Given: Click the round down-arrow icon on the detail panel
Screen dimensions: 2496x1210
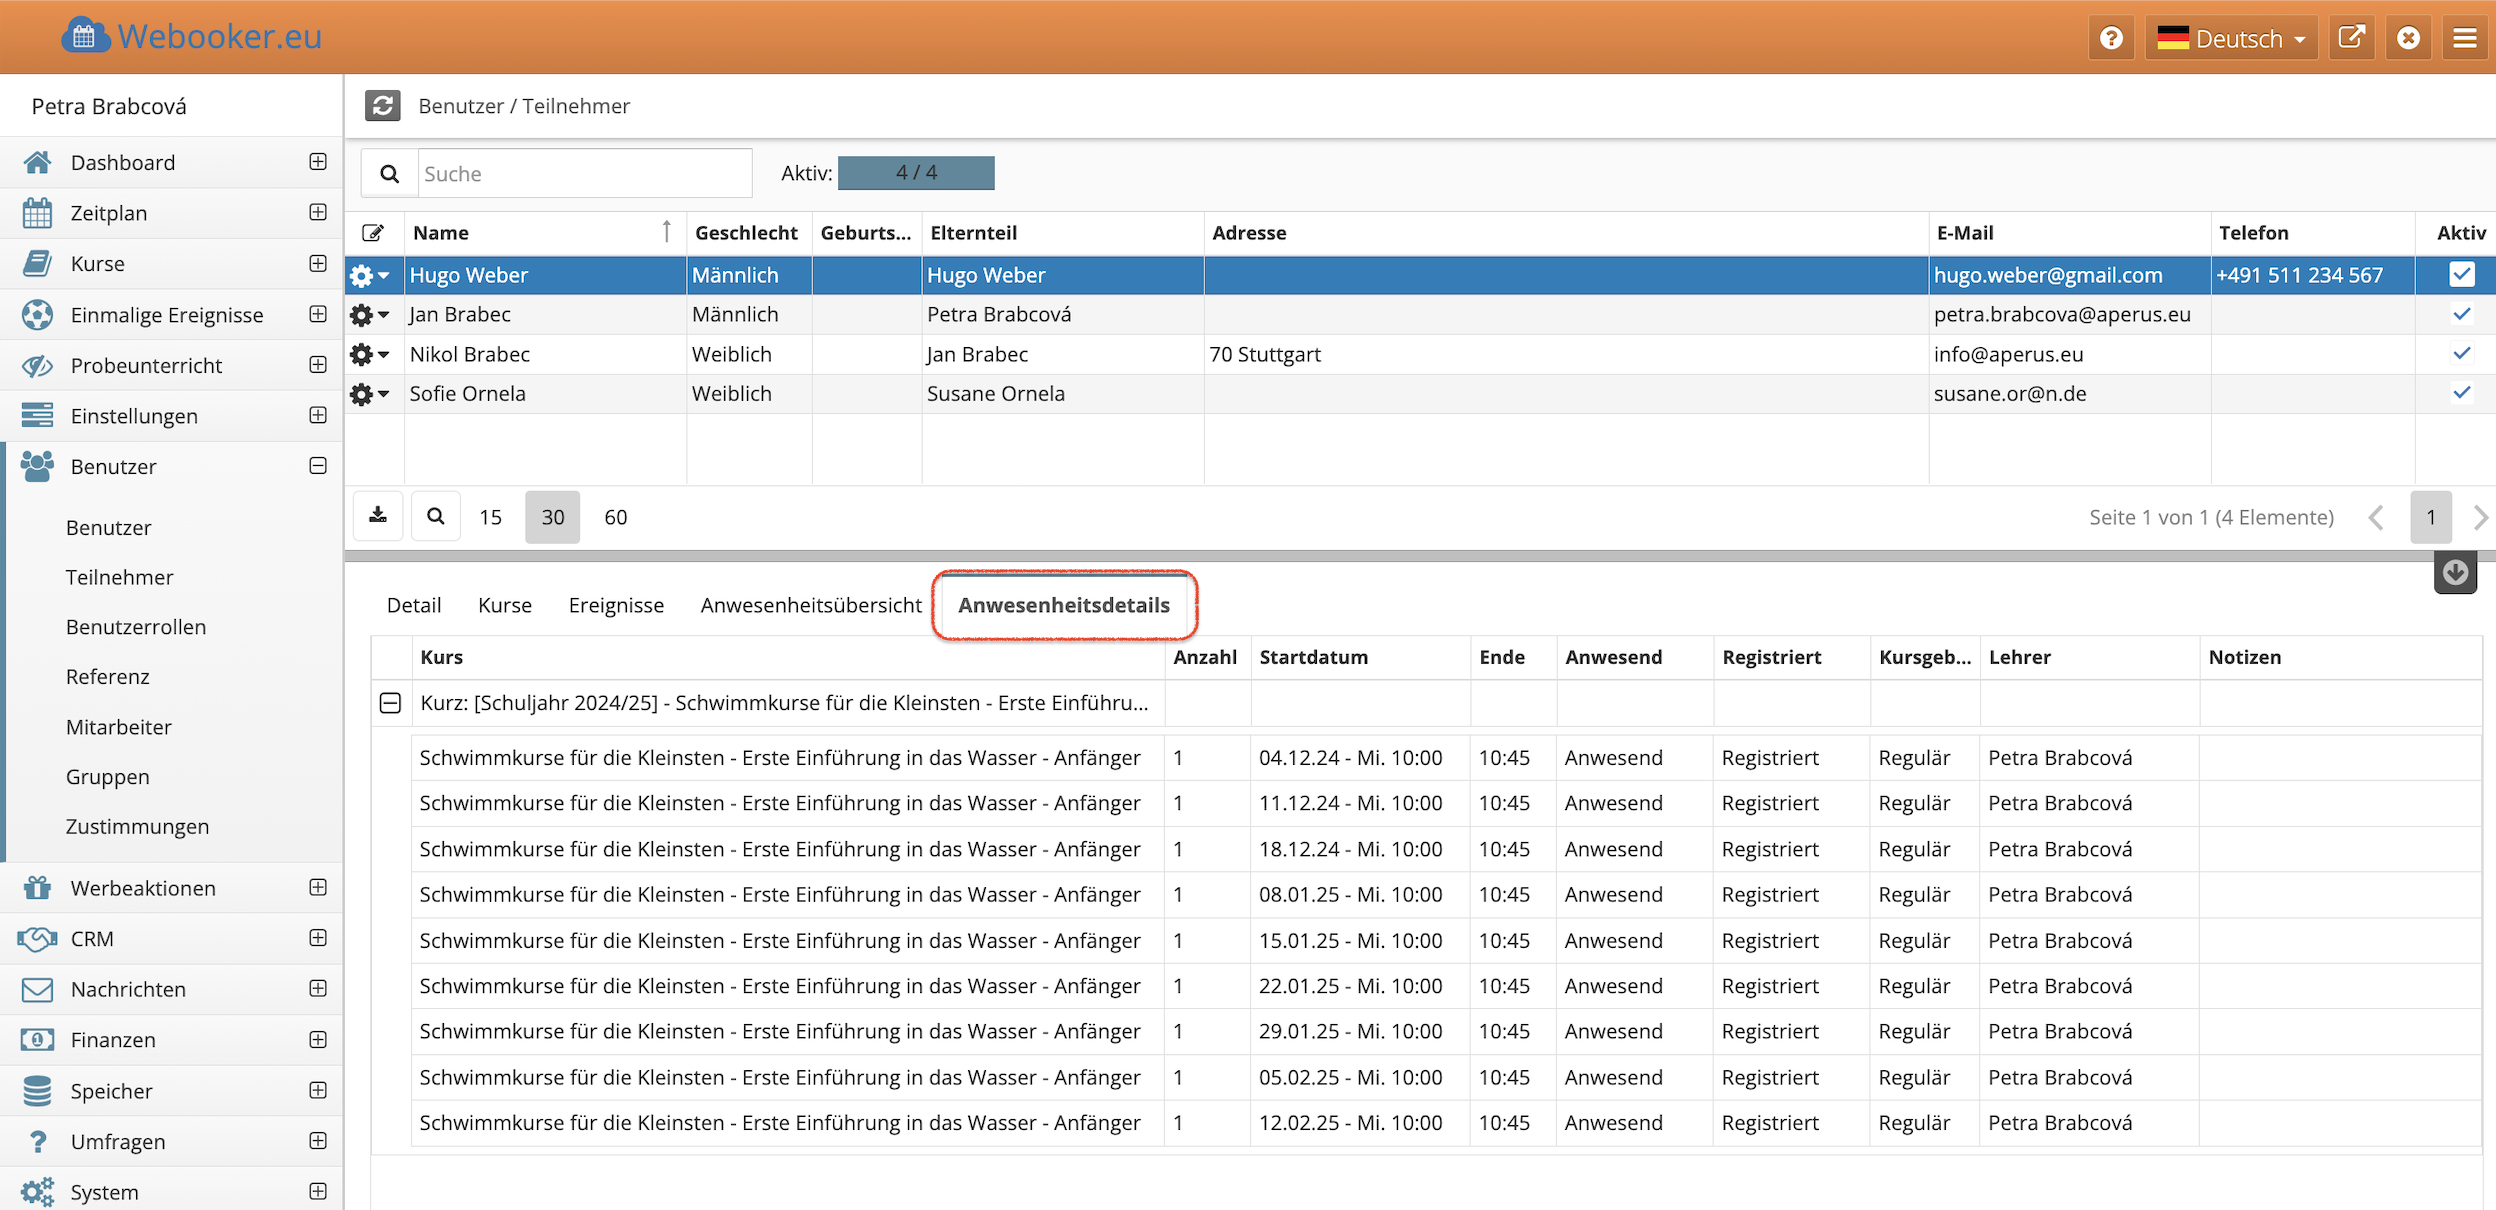Looking at the screenshot, I should click(x=2455, y=573).
